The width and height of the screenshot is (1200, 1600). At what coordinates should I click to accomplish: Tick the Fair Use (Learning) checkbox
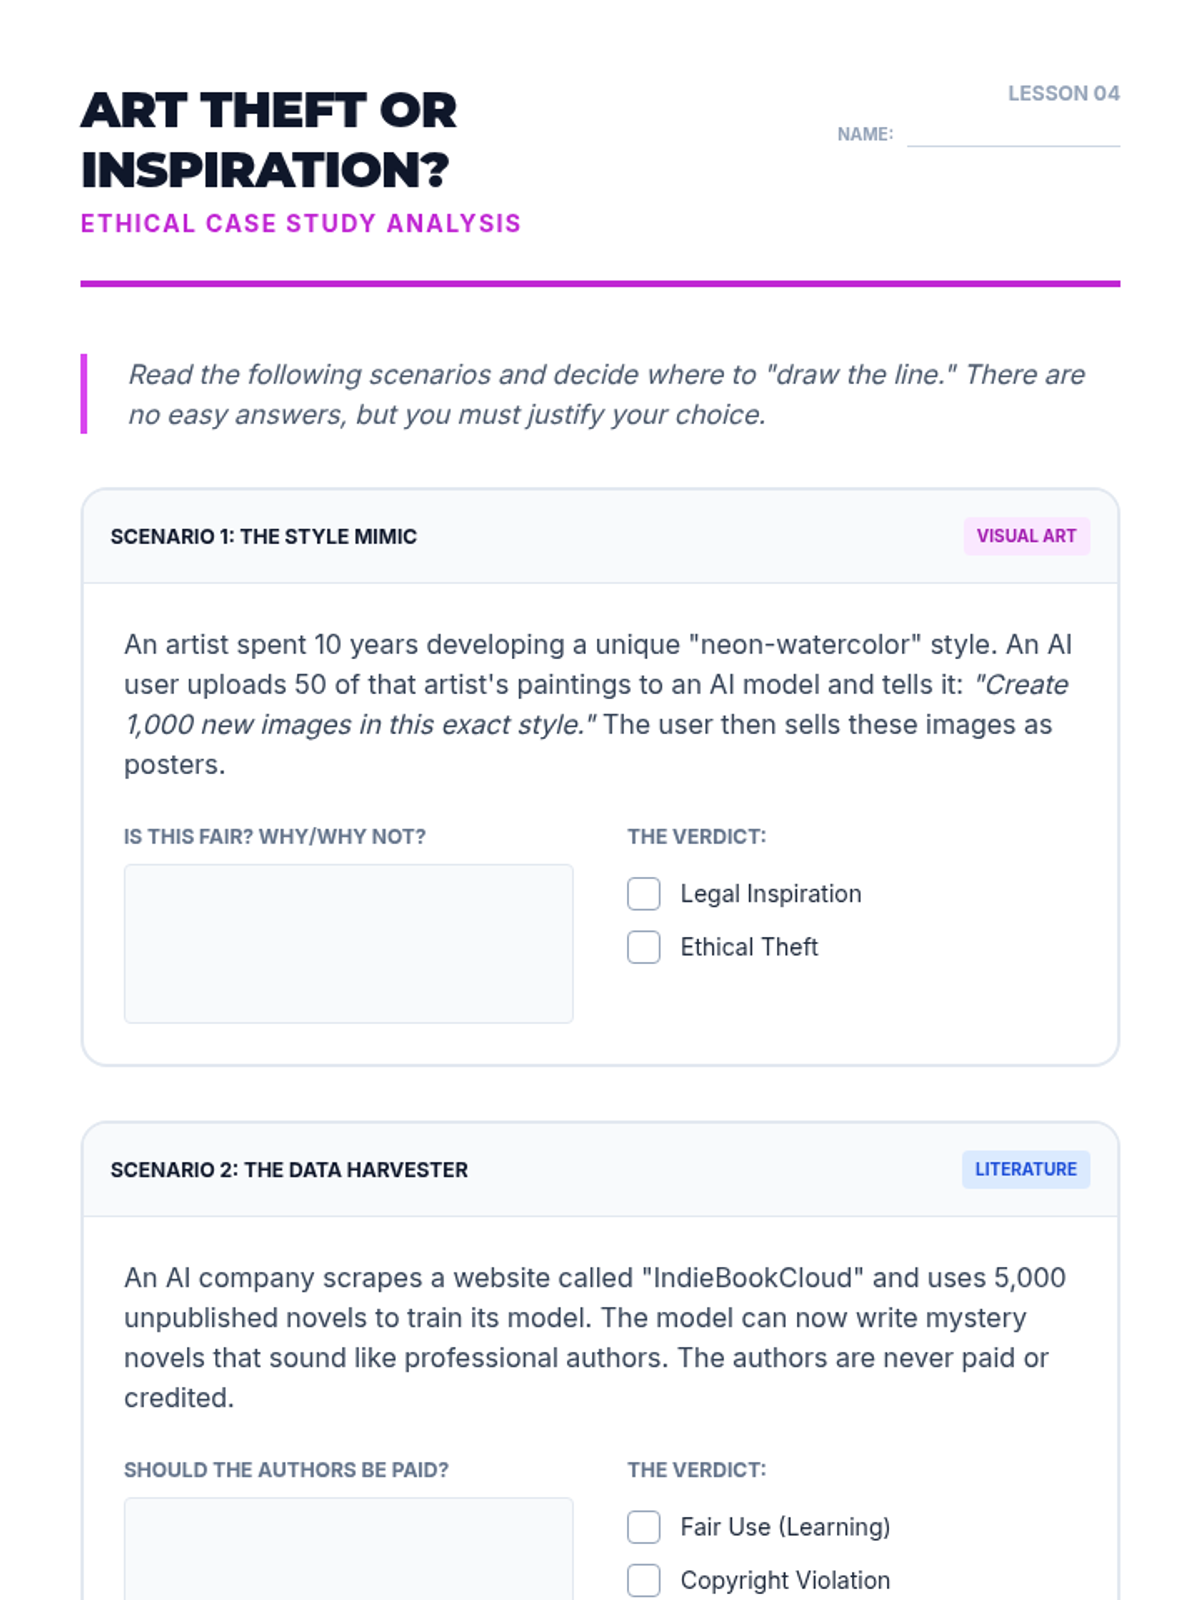[644, 1527]
